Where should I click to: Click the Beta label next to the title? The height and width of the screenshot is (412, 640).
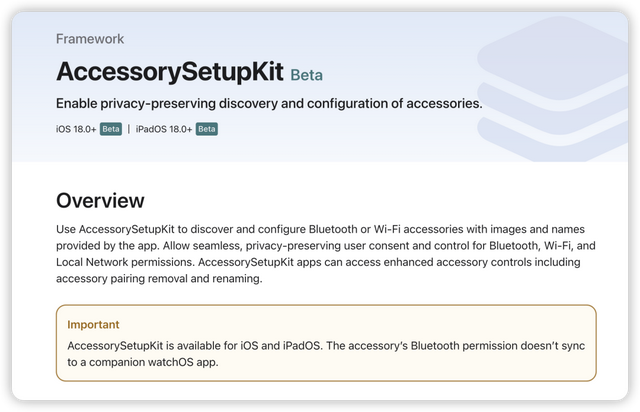306,74
